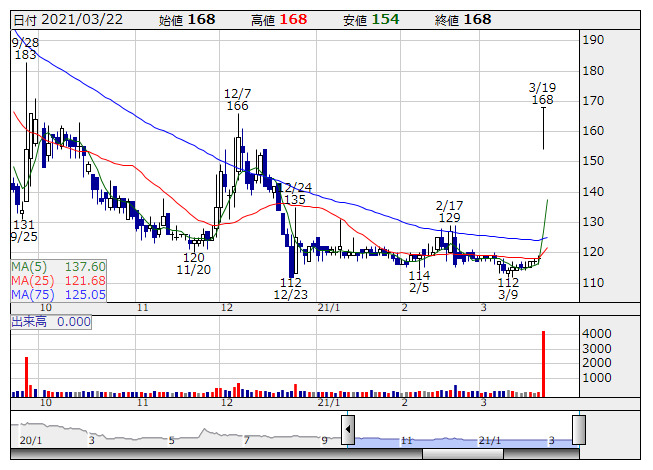The height and width of the screenshot is (470, 653).
Task: Click the 110 price axis label
Action: tap(593, 283)
